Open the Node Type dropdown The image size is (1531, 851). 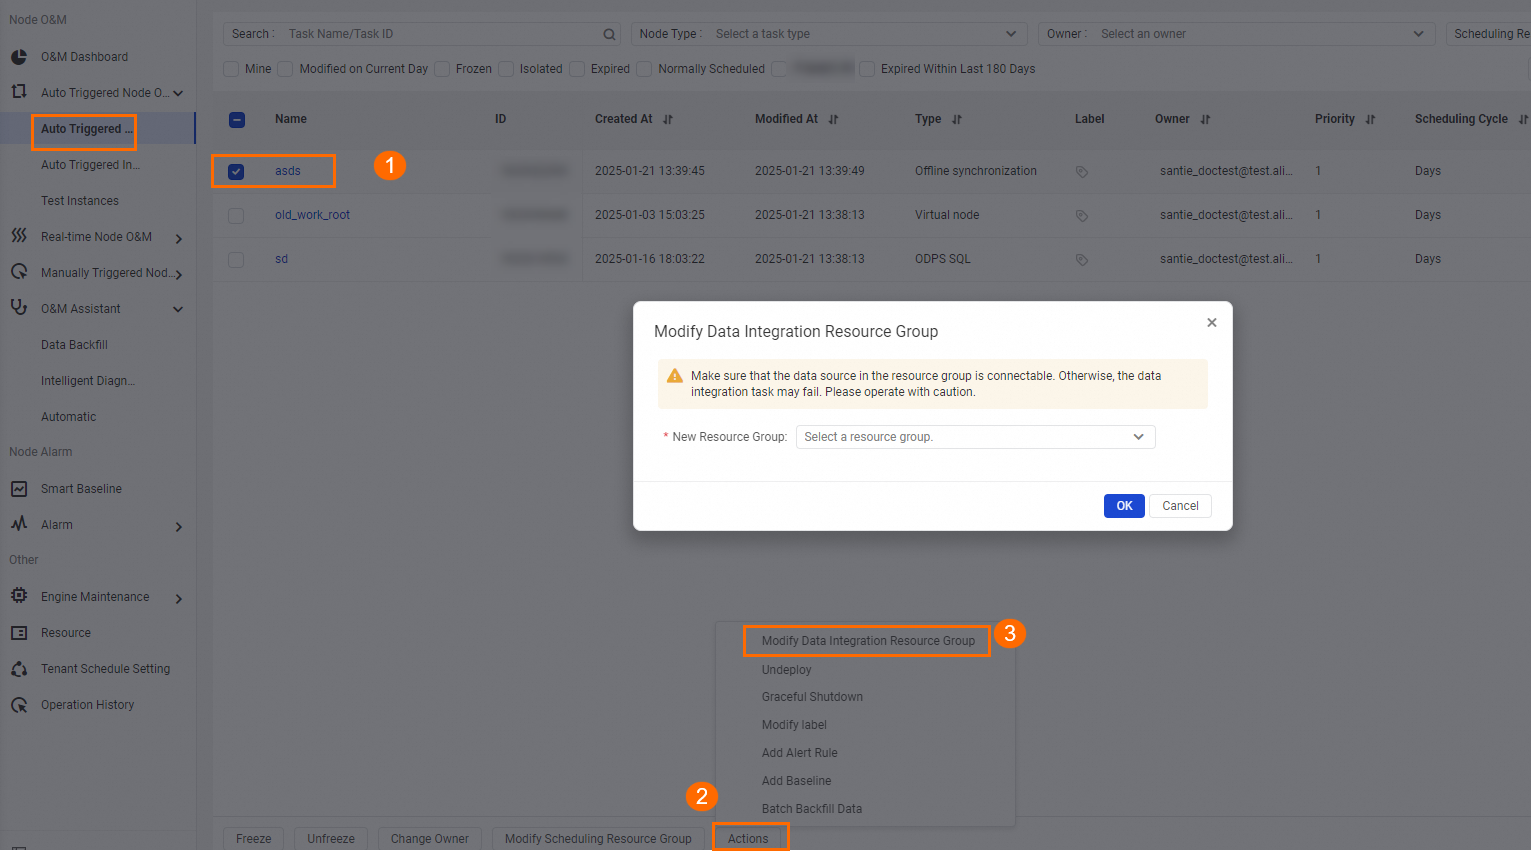click(x=829, y=34)
